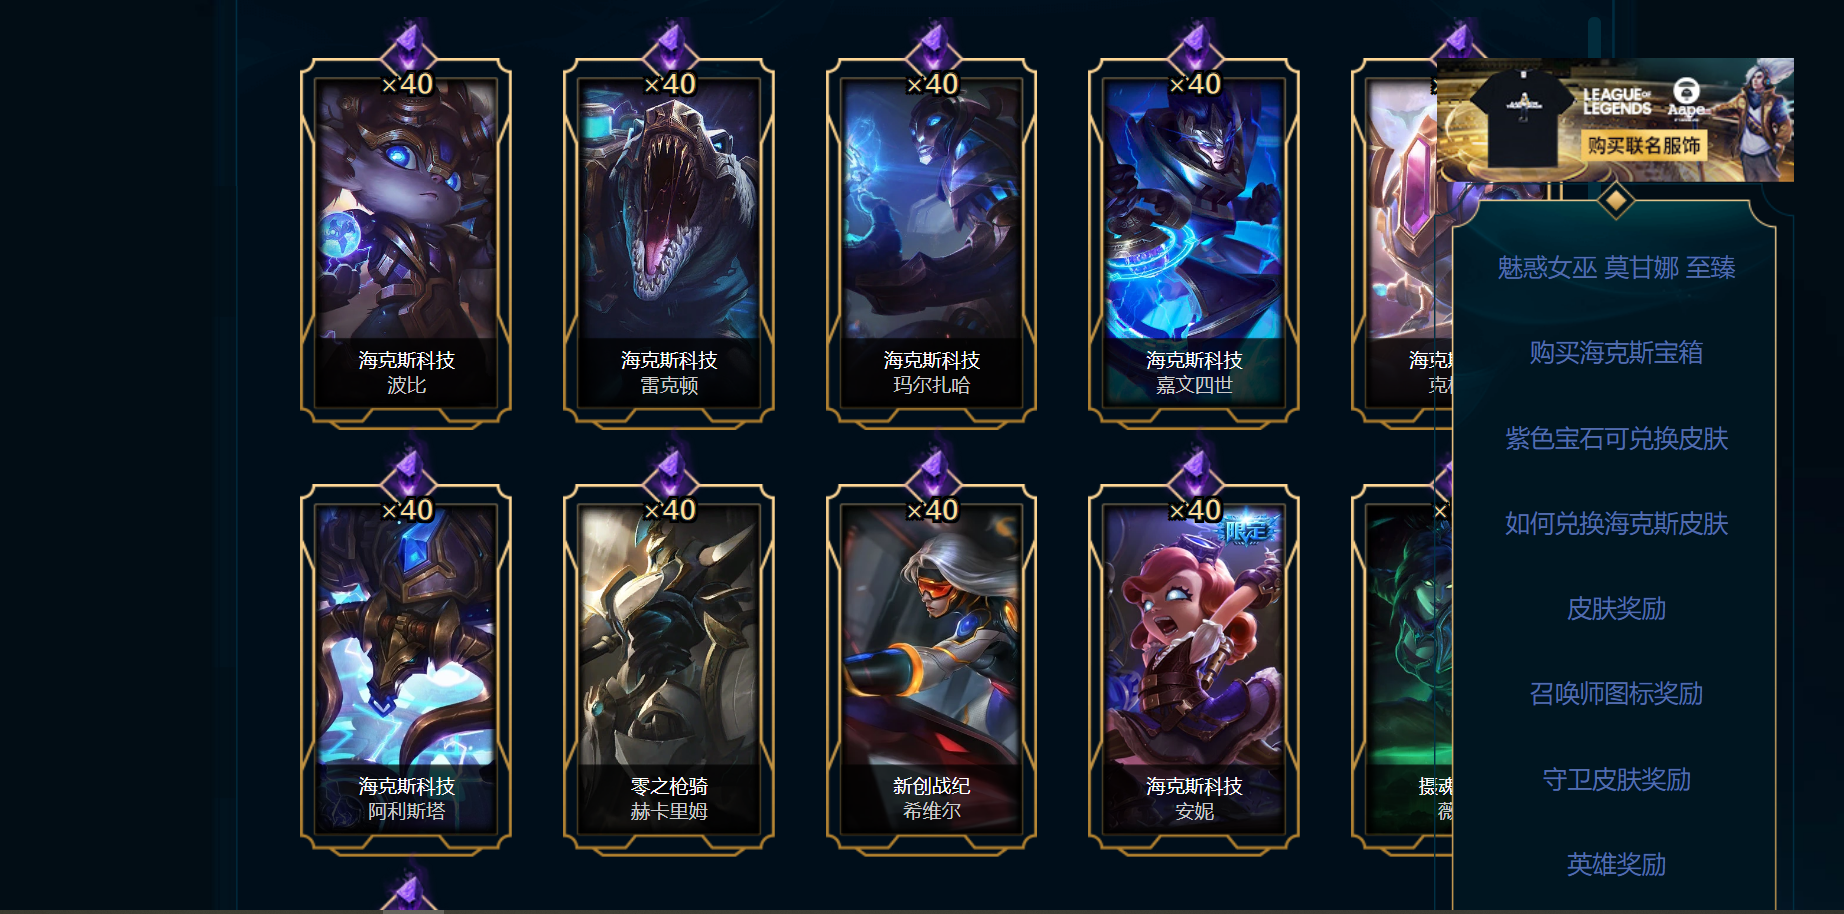This screenshot has width=1844, height=914.
Task: Jump to 守卫皮肤奖励 section
Action: click(1616, 780)
